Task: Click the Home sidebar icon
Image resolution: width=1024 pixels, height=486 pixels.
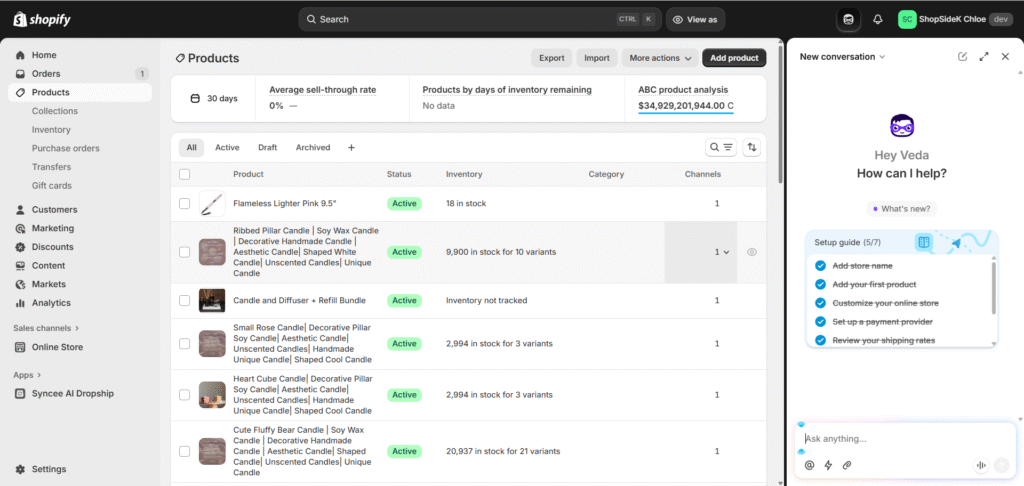Action: click(20, 56)
